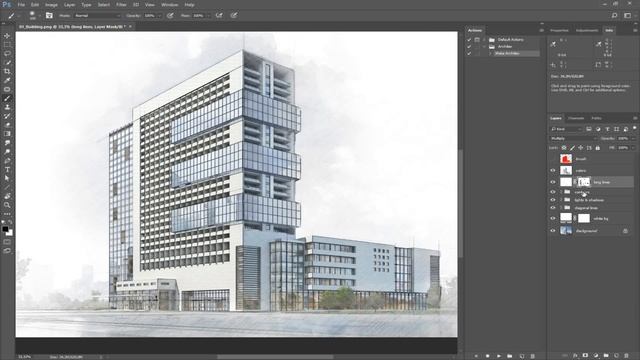Image resolution: width=640 pixels, height=360 pixels.
Task: Open the brush Mode dropdown in options bar
Action: click(97, 16)
